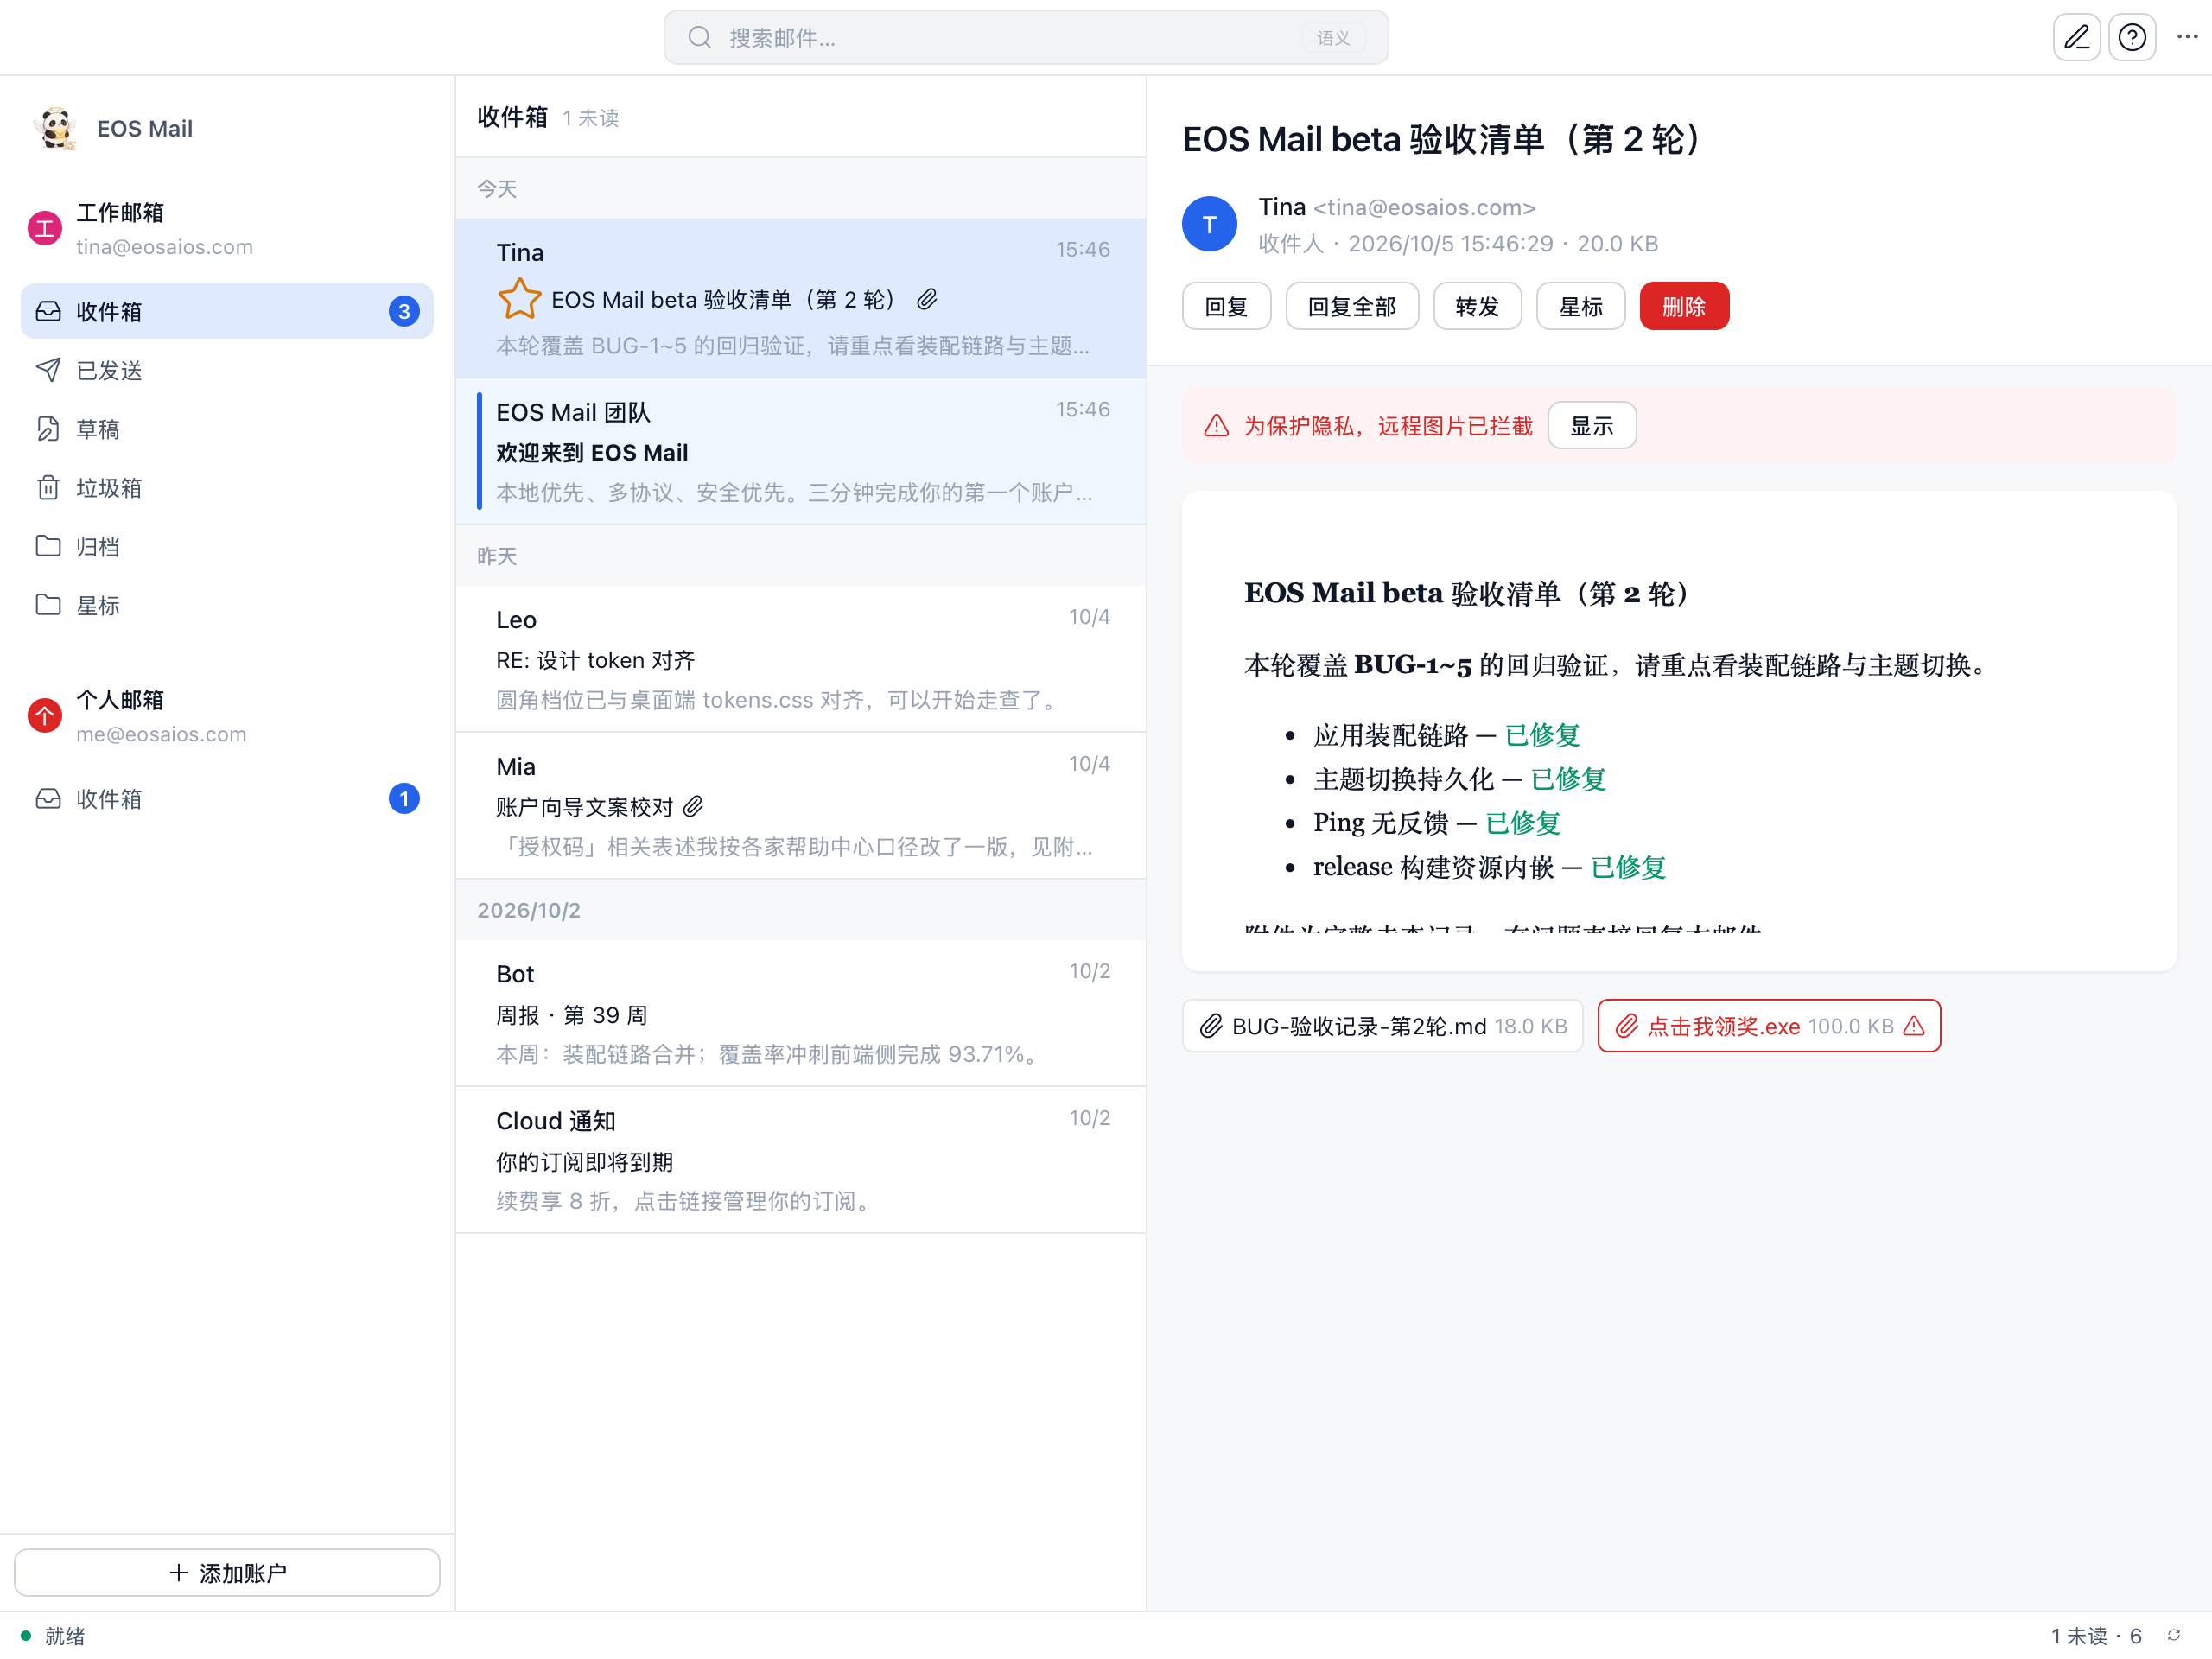
Task: Open the three-dot more options menu
Action: point(2187,37)
